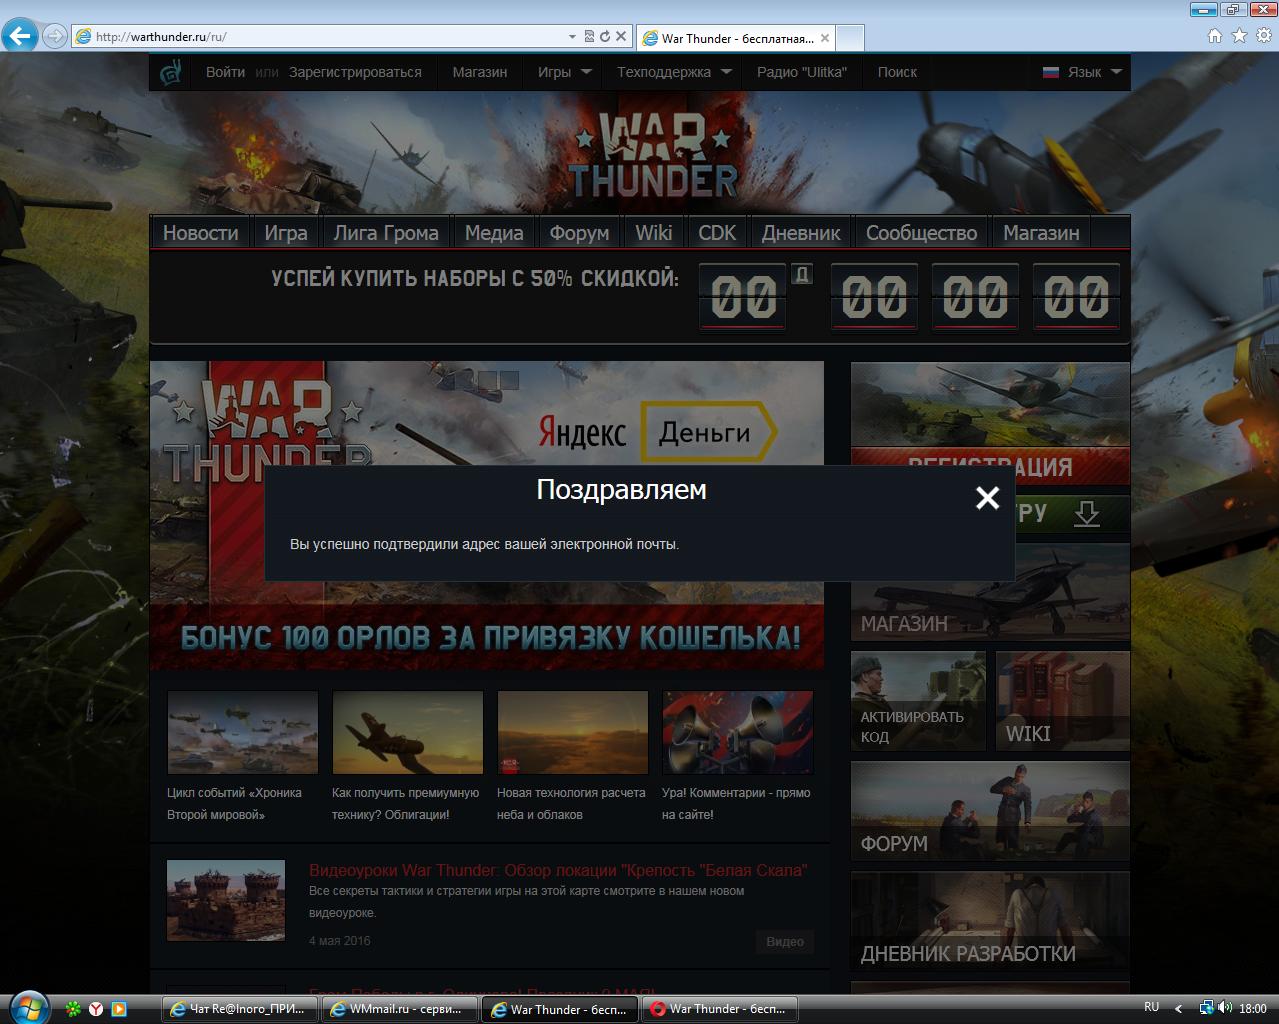Go forward with the browser forward arrow
The width and height of the screenshot is (1279, 1024).
[54, 36]
